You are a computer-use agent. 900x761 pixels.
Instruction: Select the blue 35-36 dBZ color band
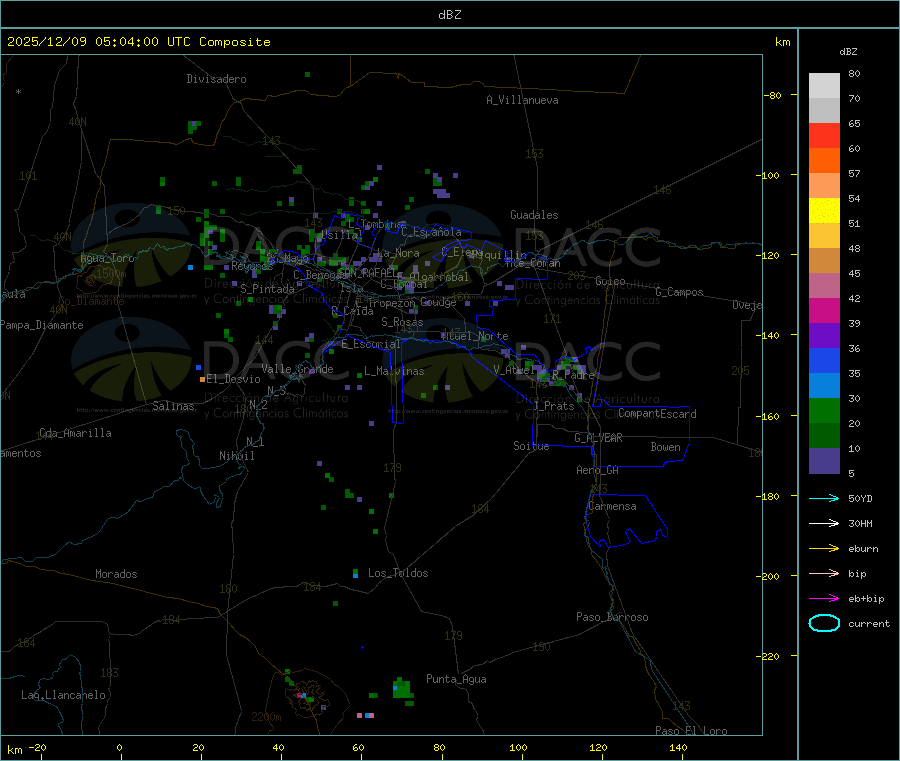pyautogui.click(x=824, y=360)
